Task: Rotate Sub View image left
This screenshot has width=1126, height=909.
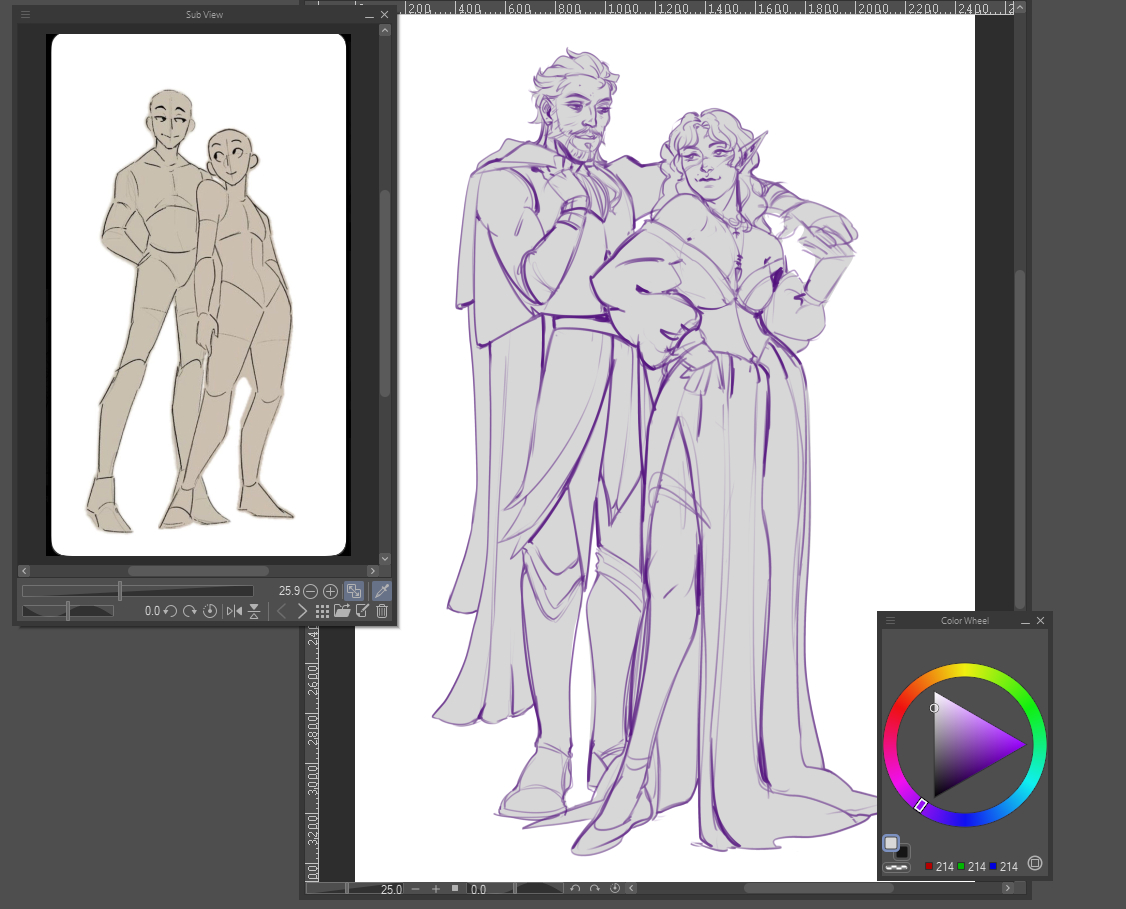Action: (170, 611)
